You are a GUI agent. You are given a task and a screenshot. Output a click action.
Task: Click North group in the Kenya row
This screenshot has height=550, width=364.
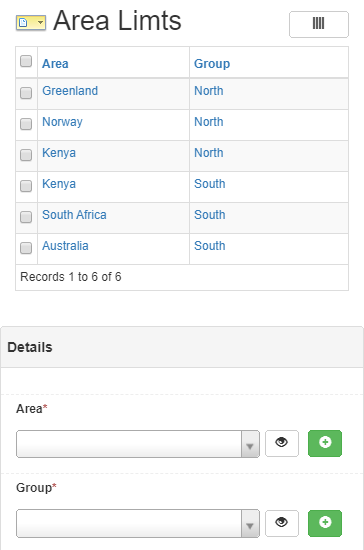tap(209, 153)
